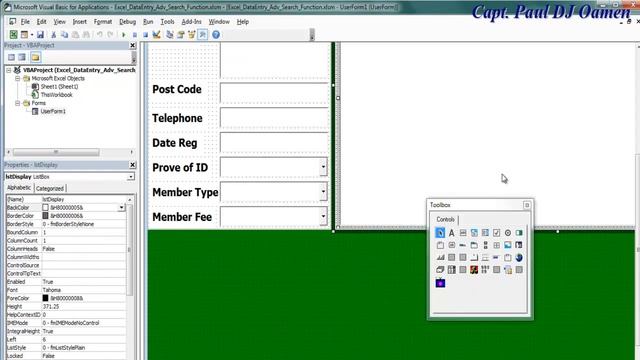This screenshot has width=640, height=360.
Task: Select the Select Objects arrow in Toolbox
Action: click(x=440, y=233)
